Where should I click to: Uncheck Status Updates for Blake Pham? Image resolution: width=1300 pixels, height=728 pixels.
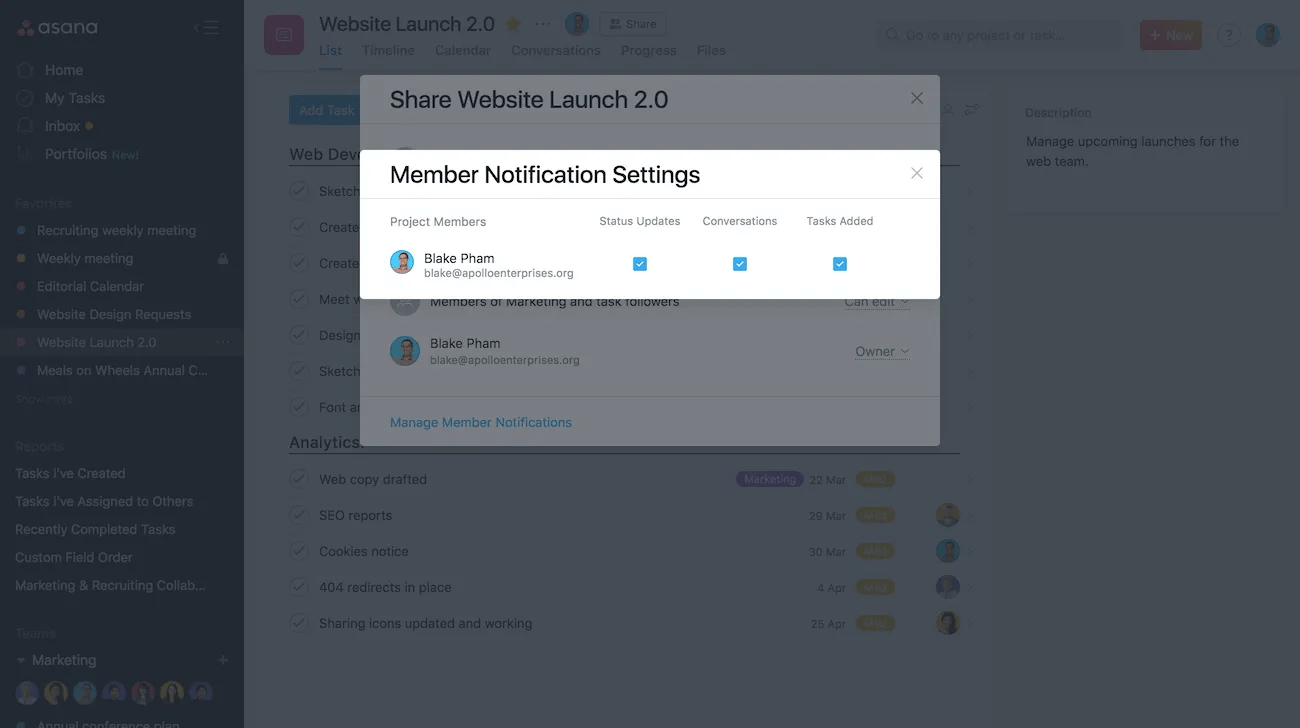pyautogui.click(x=639, y=263)
